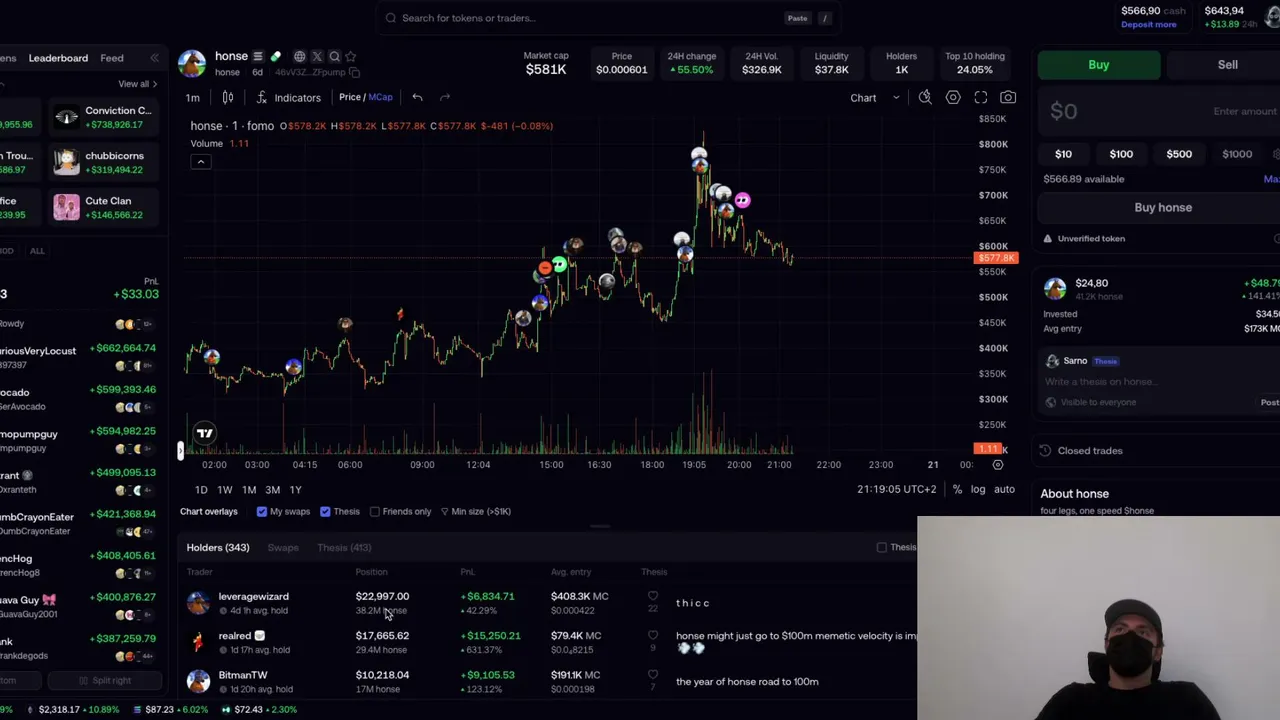Click the Deposit more link

coord(1149,24)
